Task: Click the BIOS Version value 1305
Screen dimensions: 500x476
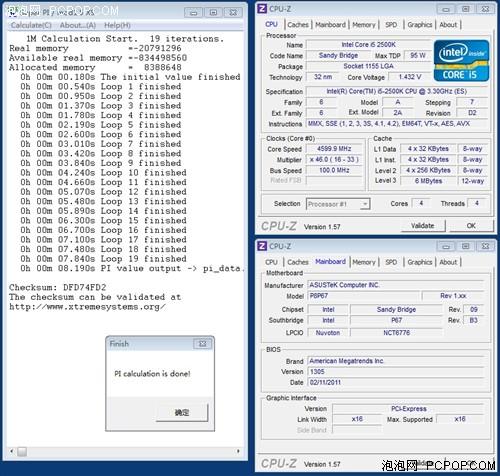Action: [395, 372]
